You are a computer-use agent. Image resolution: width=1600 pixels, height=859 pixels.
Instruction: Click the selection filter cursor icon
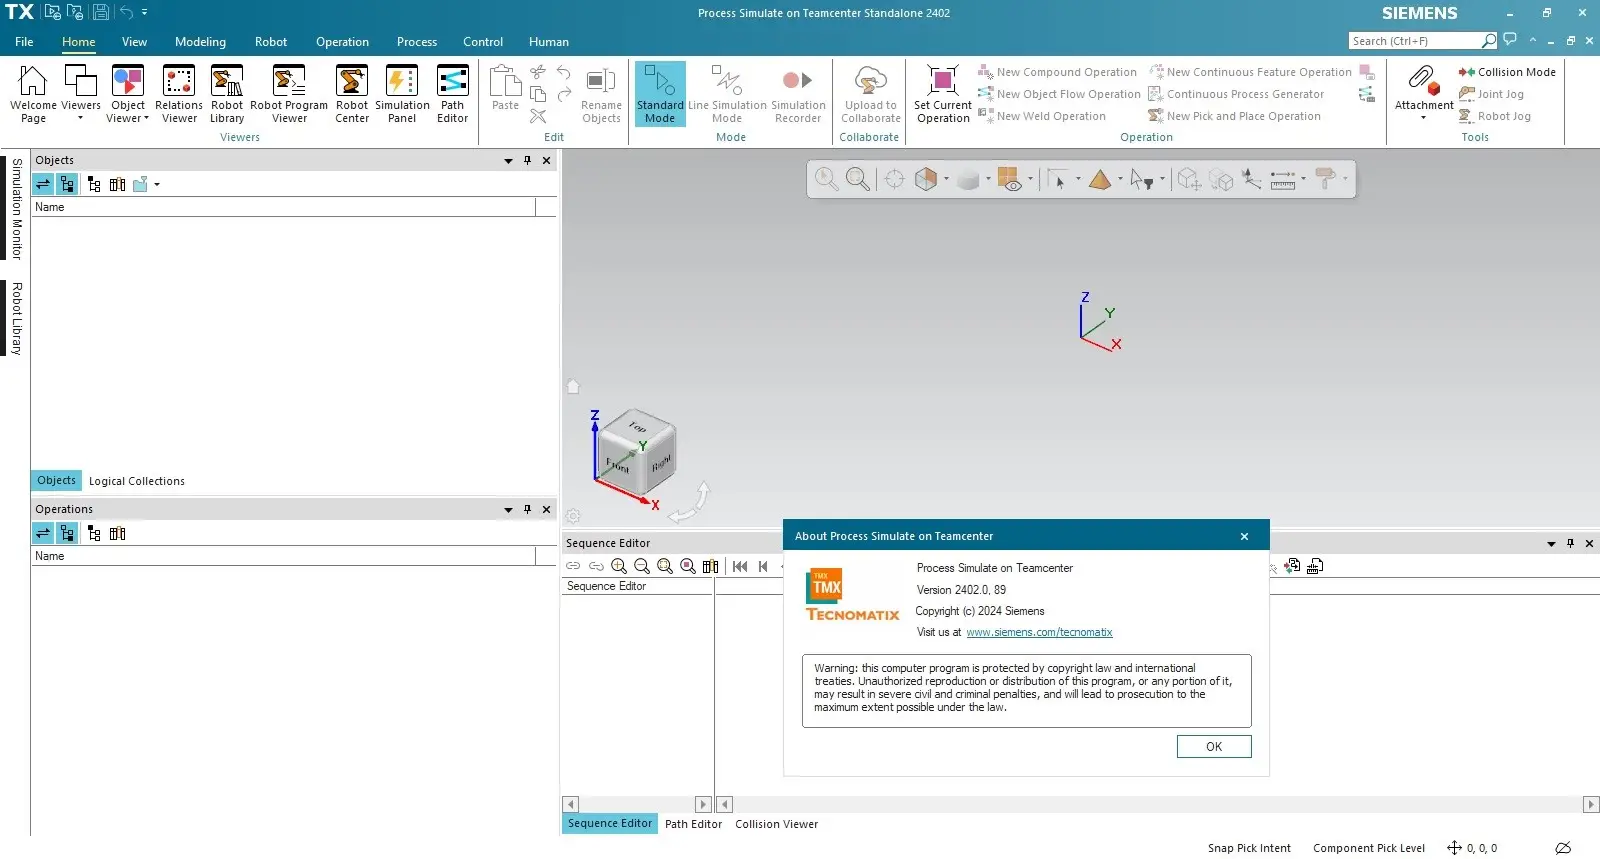click(1142, 180)
